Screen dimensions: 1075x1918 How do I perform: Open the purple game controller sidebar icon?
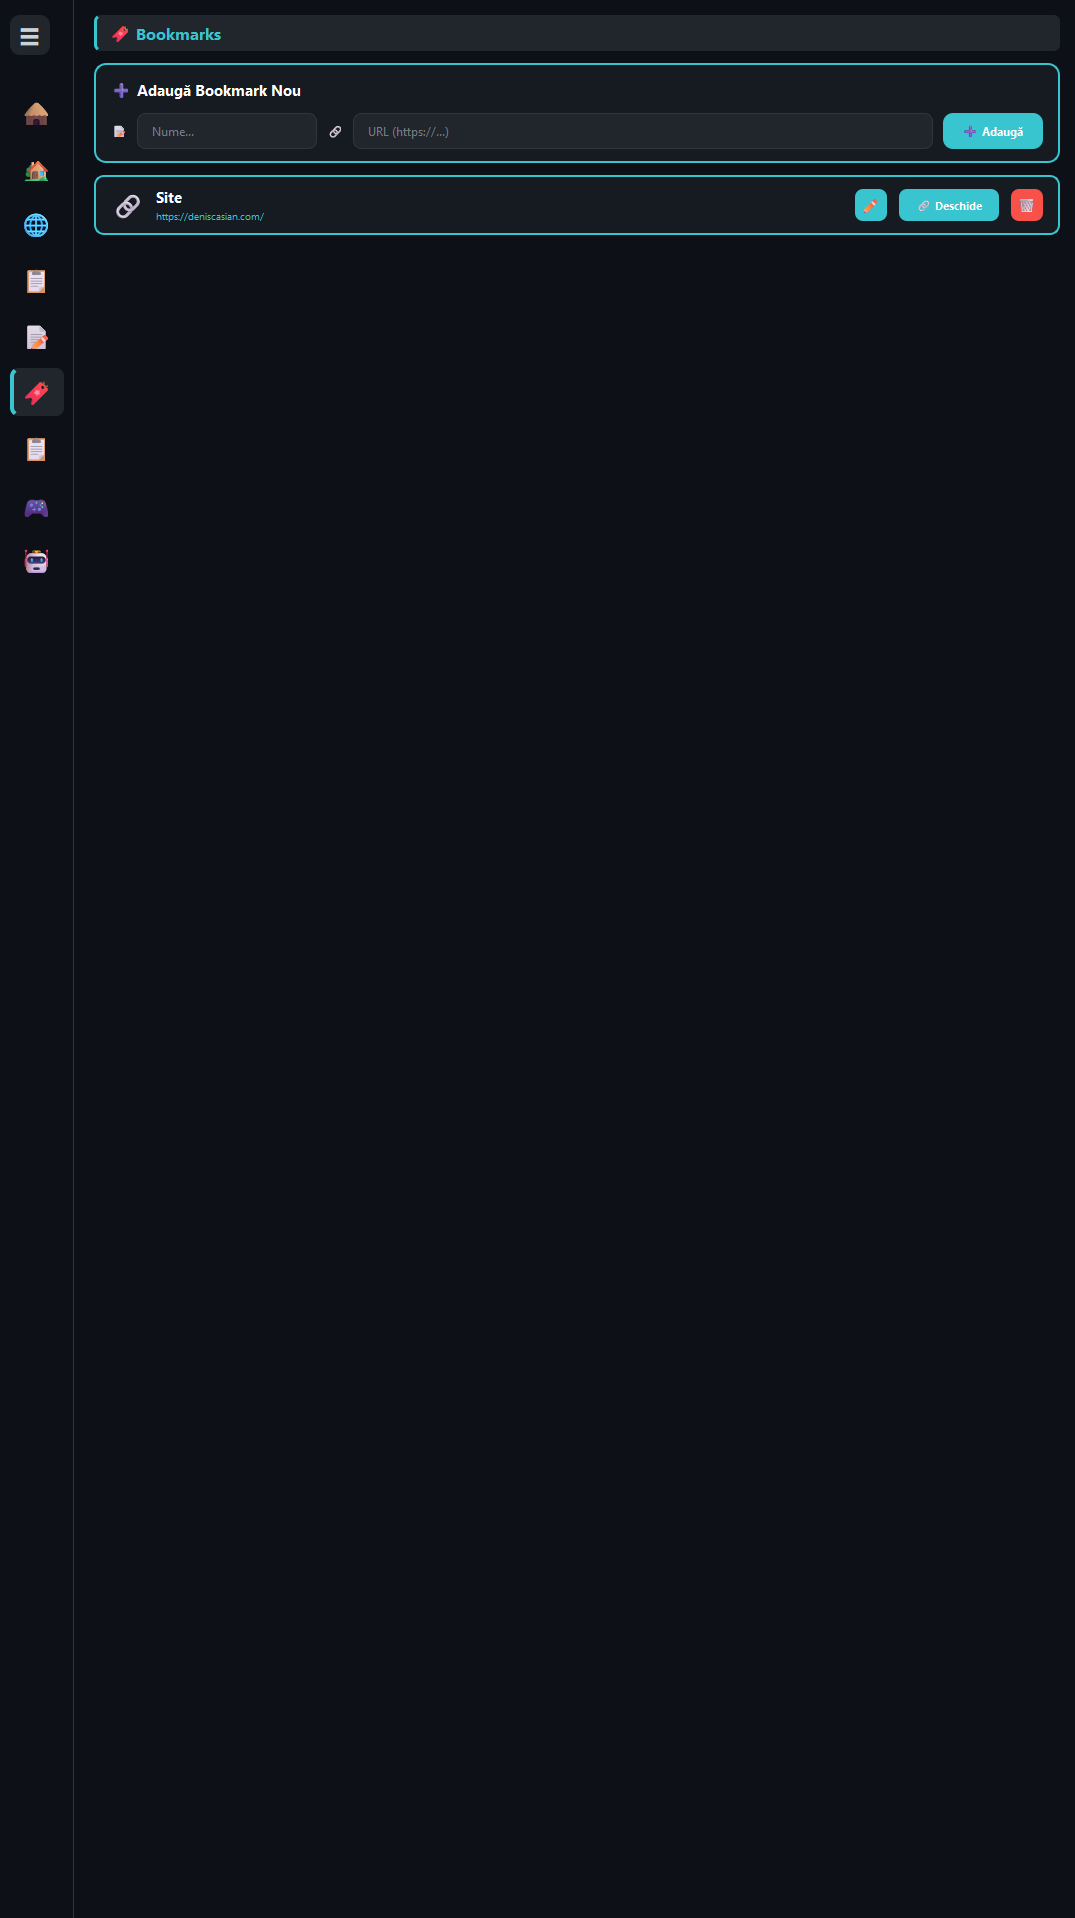coord(37,507)
